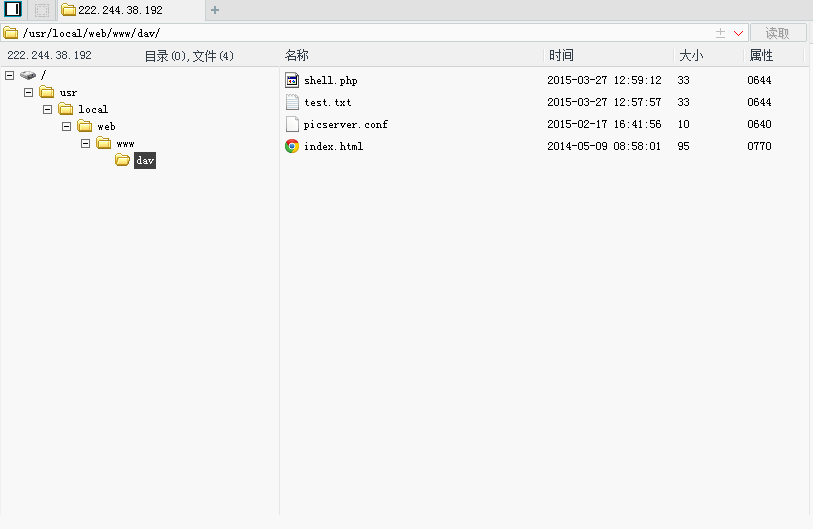The image size is (813, 529).
Task: Click the test.txt file icon
Action: pyautogui.click(x=292, y=102)
